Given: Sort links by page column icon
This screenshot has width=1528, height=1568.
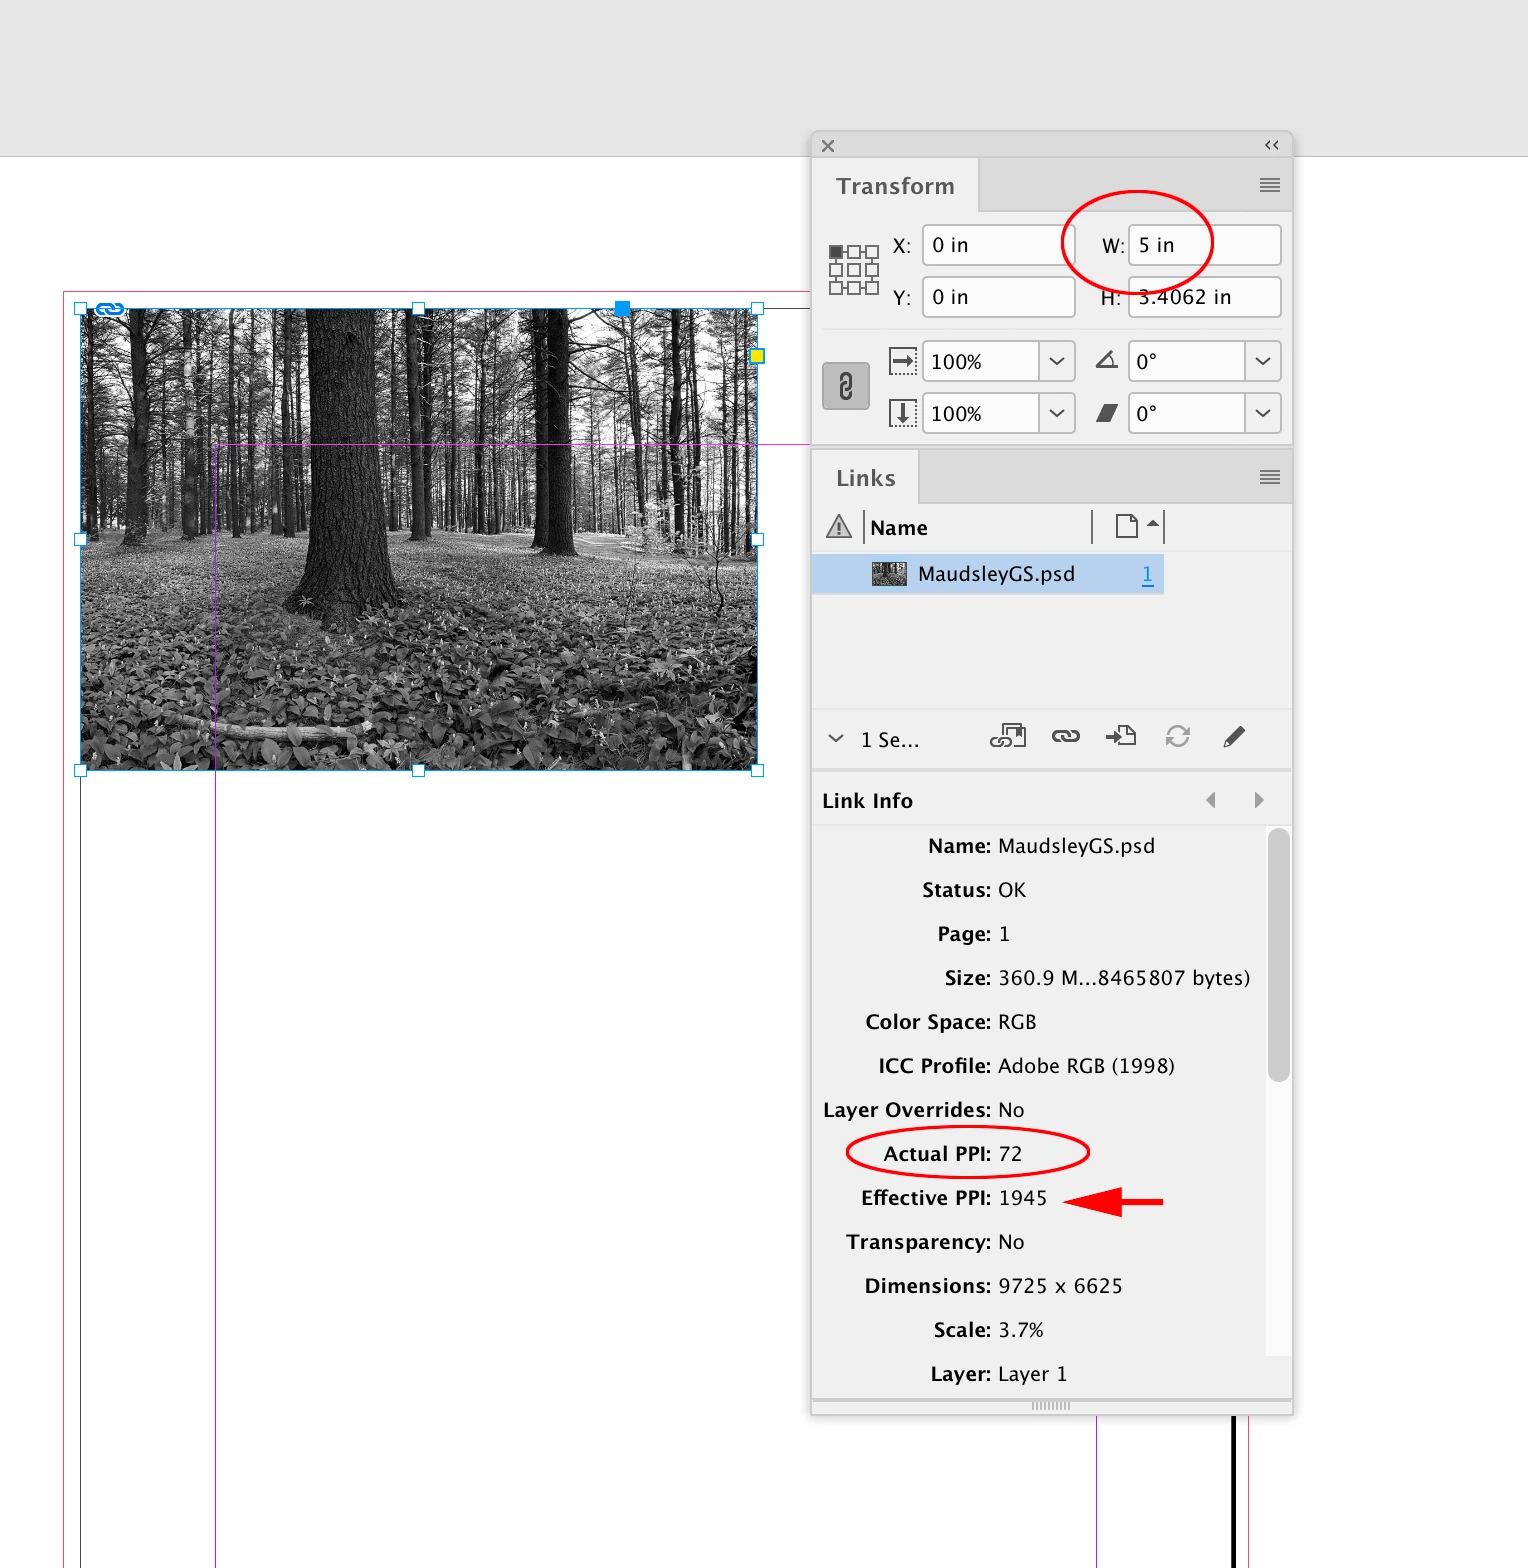Looking at the screenshot, I should [1126, 526].
